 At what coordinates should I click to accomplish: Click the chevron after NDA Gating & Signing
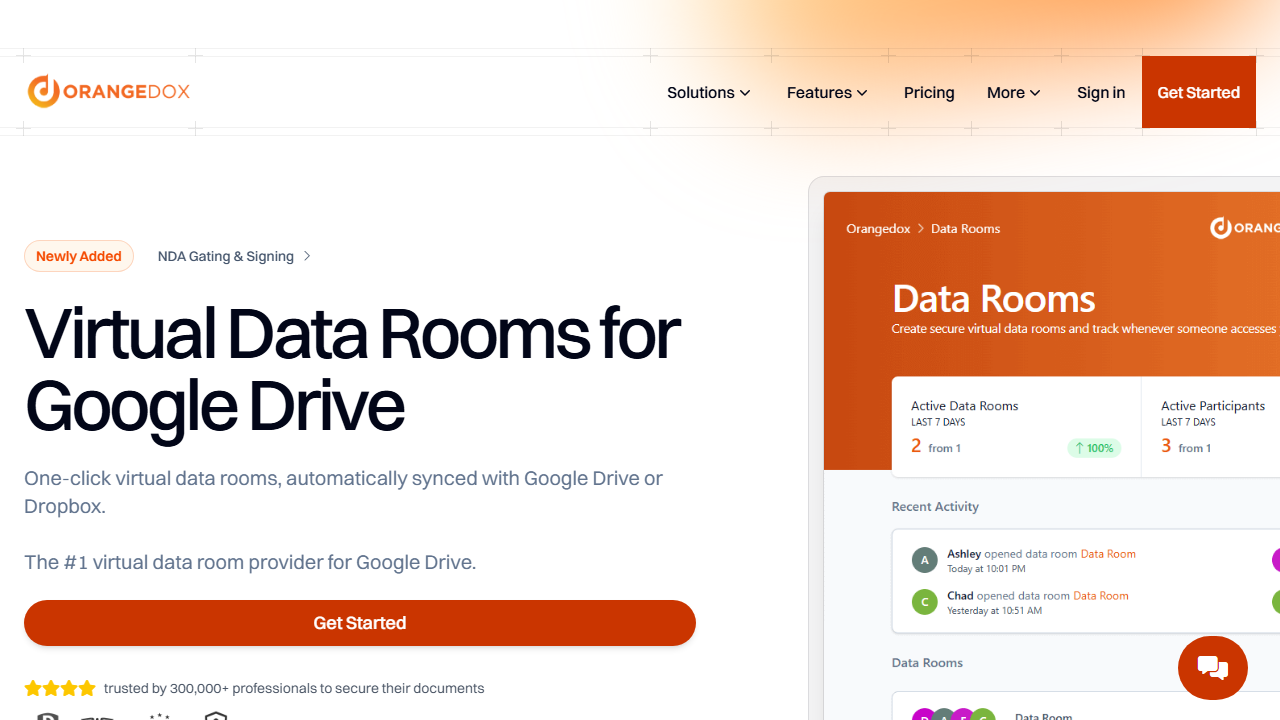pyautogui.click(x=307, y=256)
